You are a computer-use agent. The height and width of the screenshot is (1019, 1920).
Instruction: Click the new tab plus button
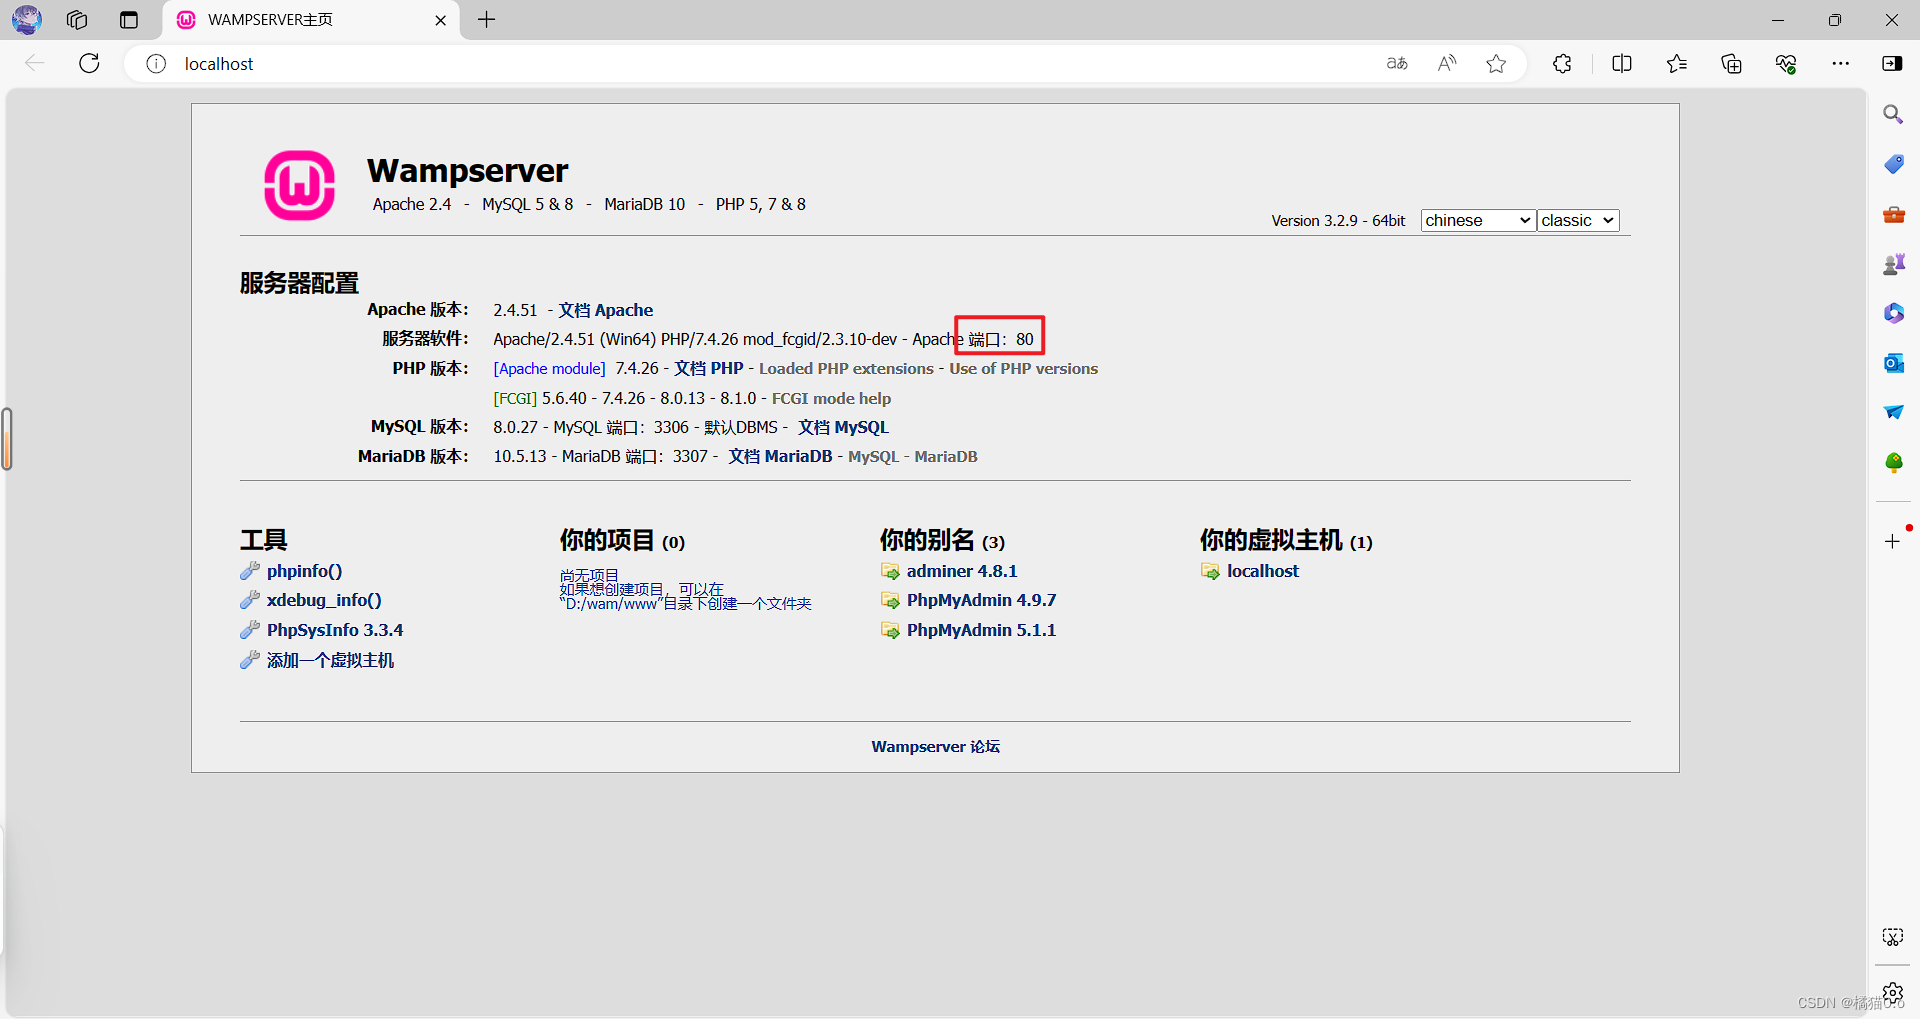click(487, 20)
